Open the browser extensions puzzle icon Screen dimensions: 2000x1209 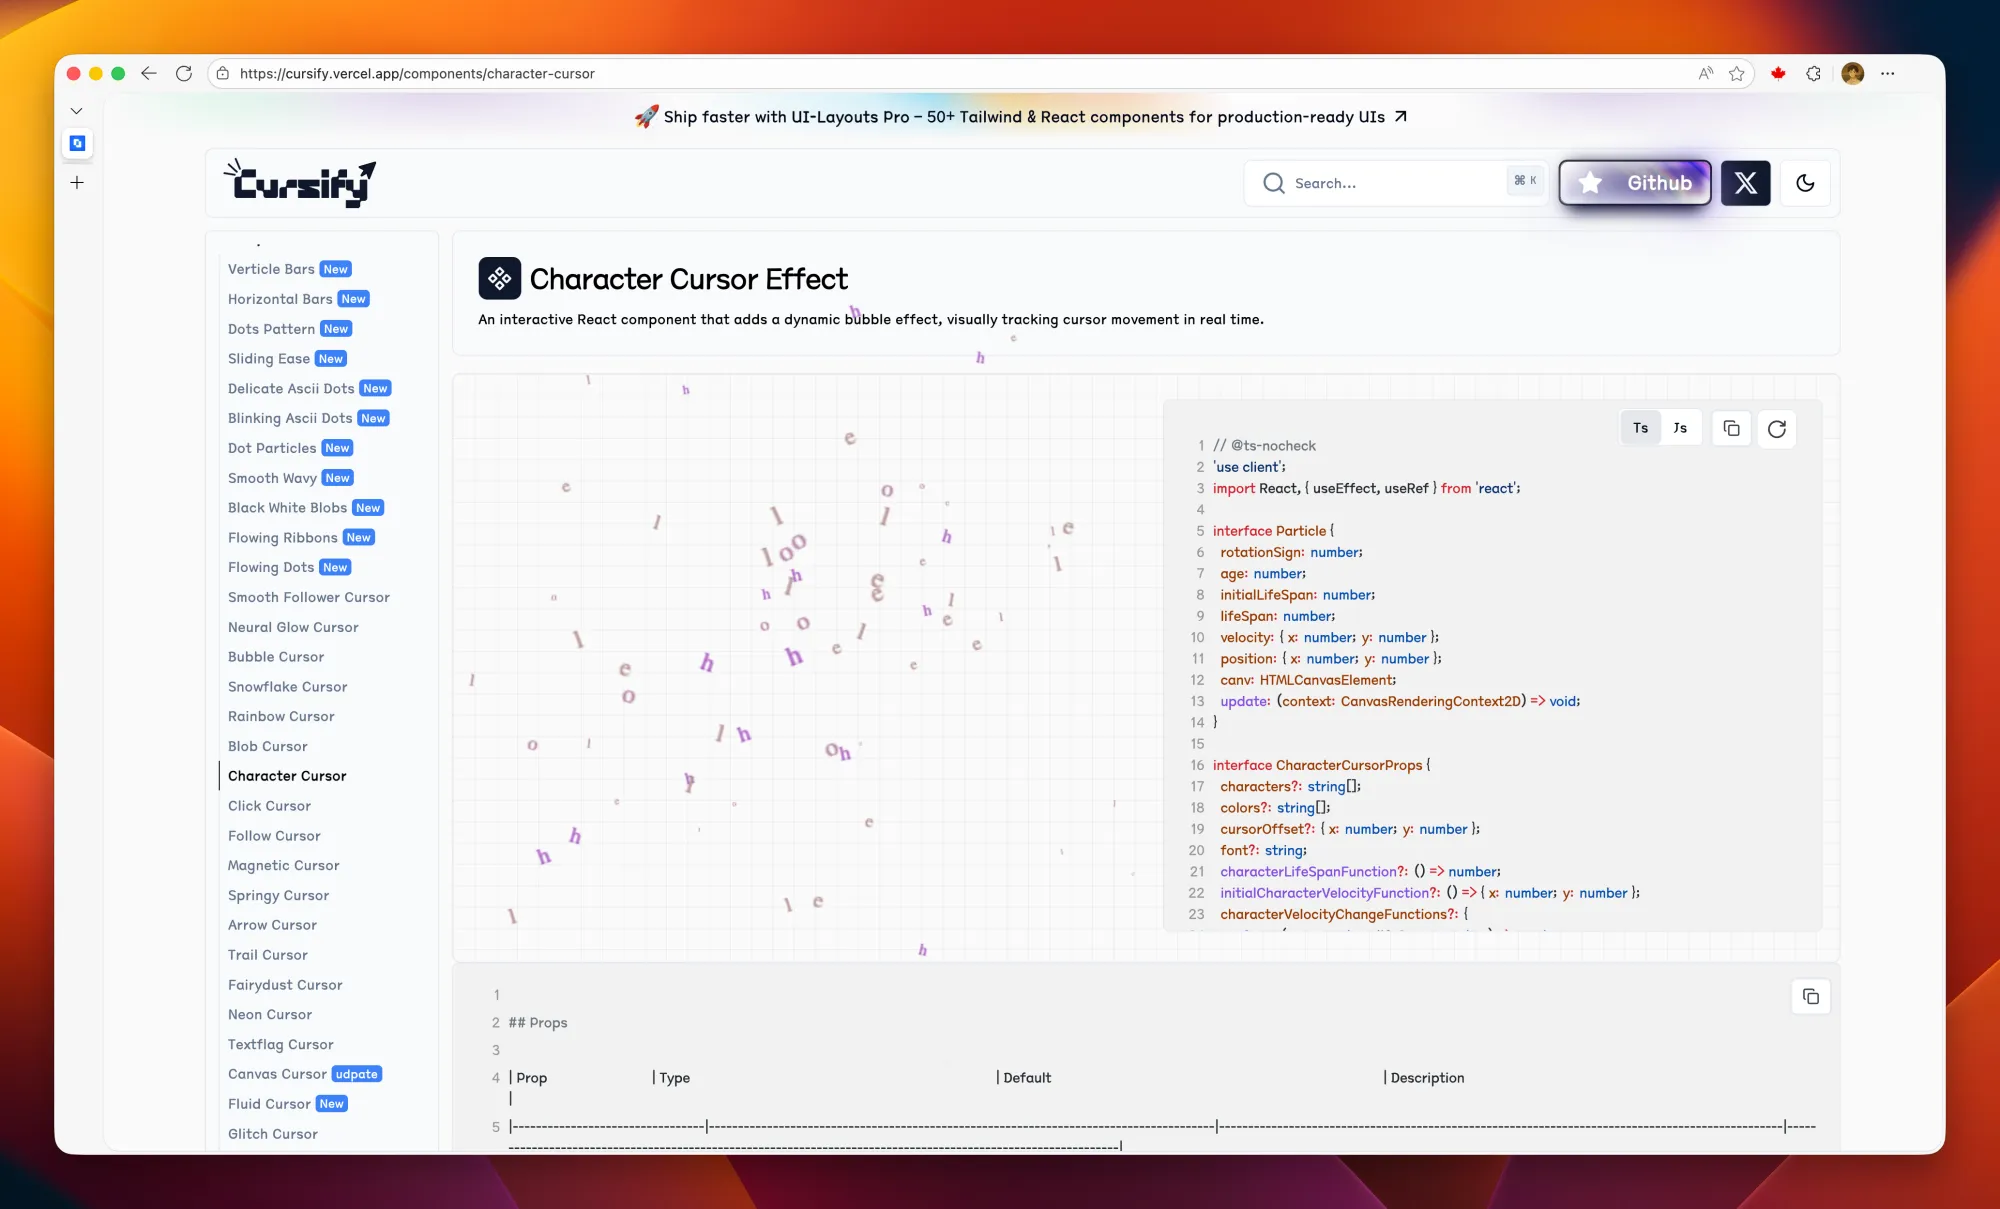(x=1813, y=73)
